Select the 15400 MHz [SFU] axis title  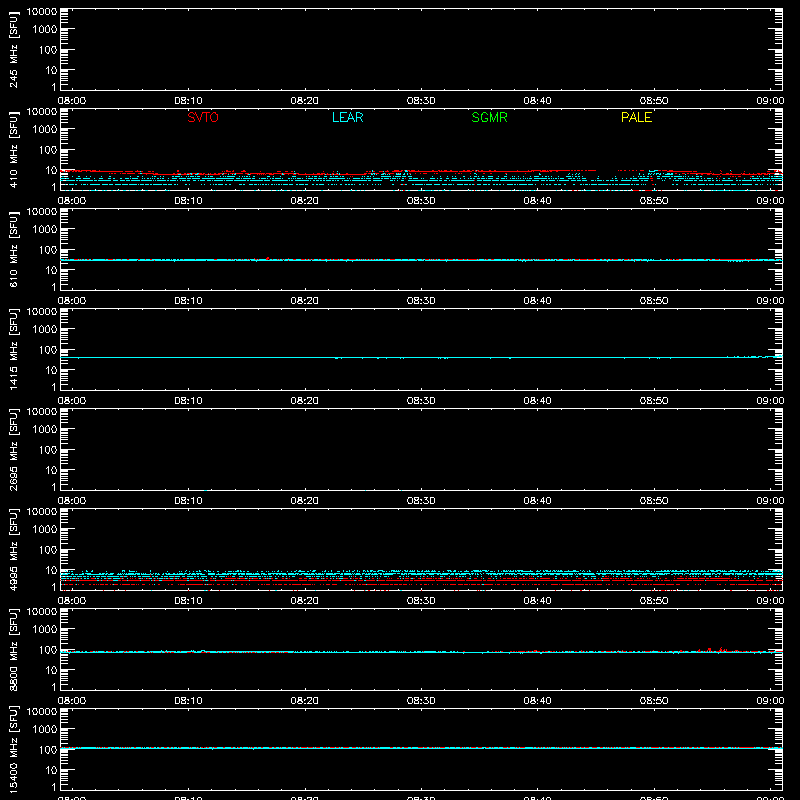click(x=13, y=749)
